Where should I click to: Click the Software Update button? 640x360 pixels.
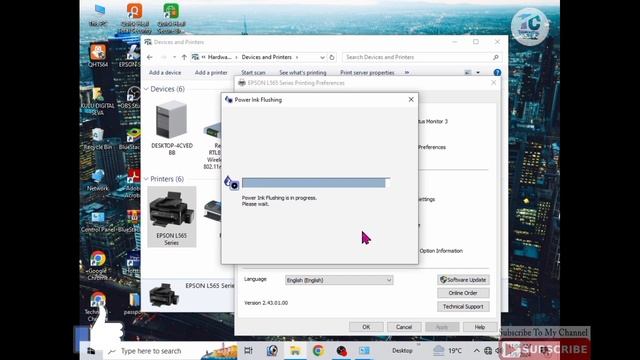click(463, 280)
